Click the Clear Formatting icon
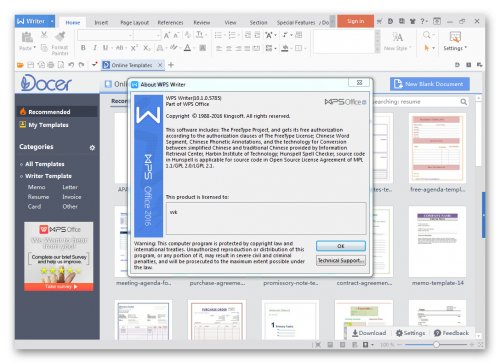Image resolution: width=500 pixels, height=364 pixels. point(188,35)
